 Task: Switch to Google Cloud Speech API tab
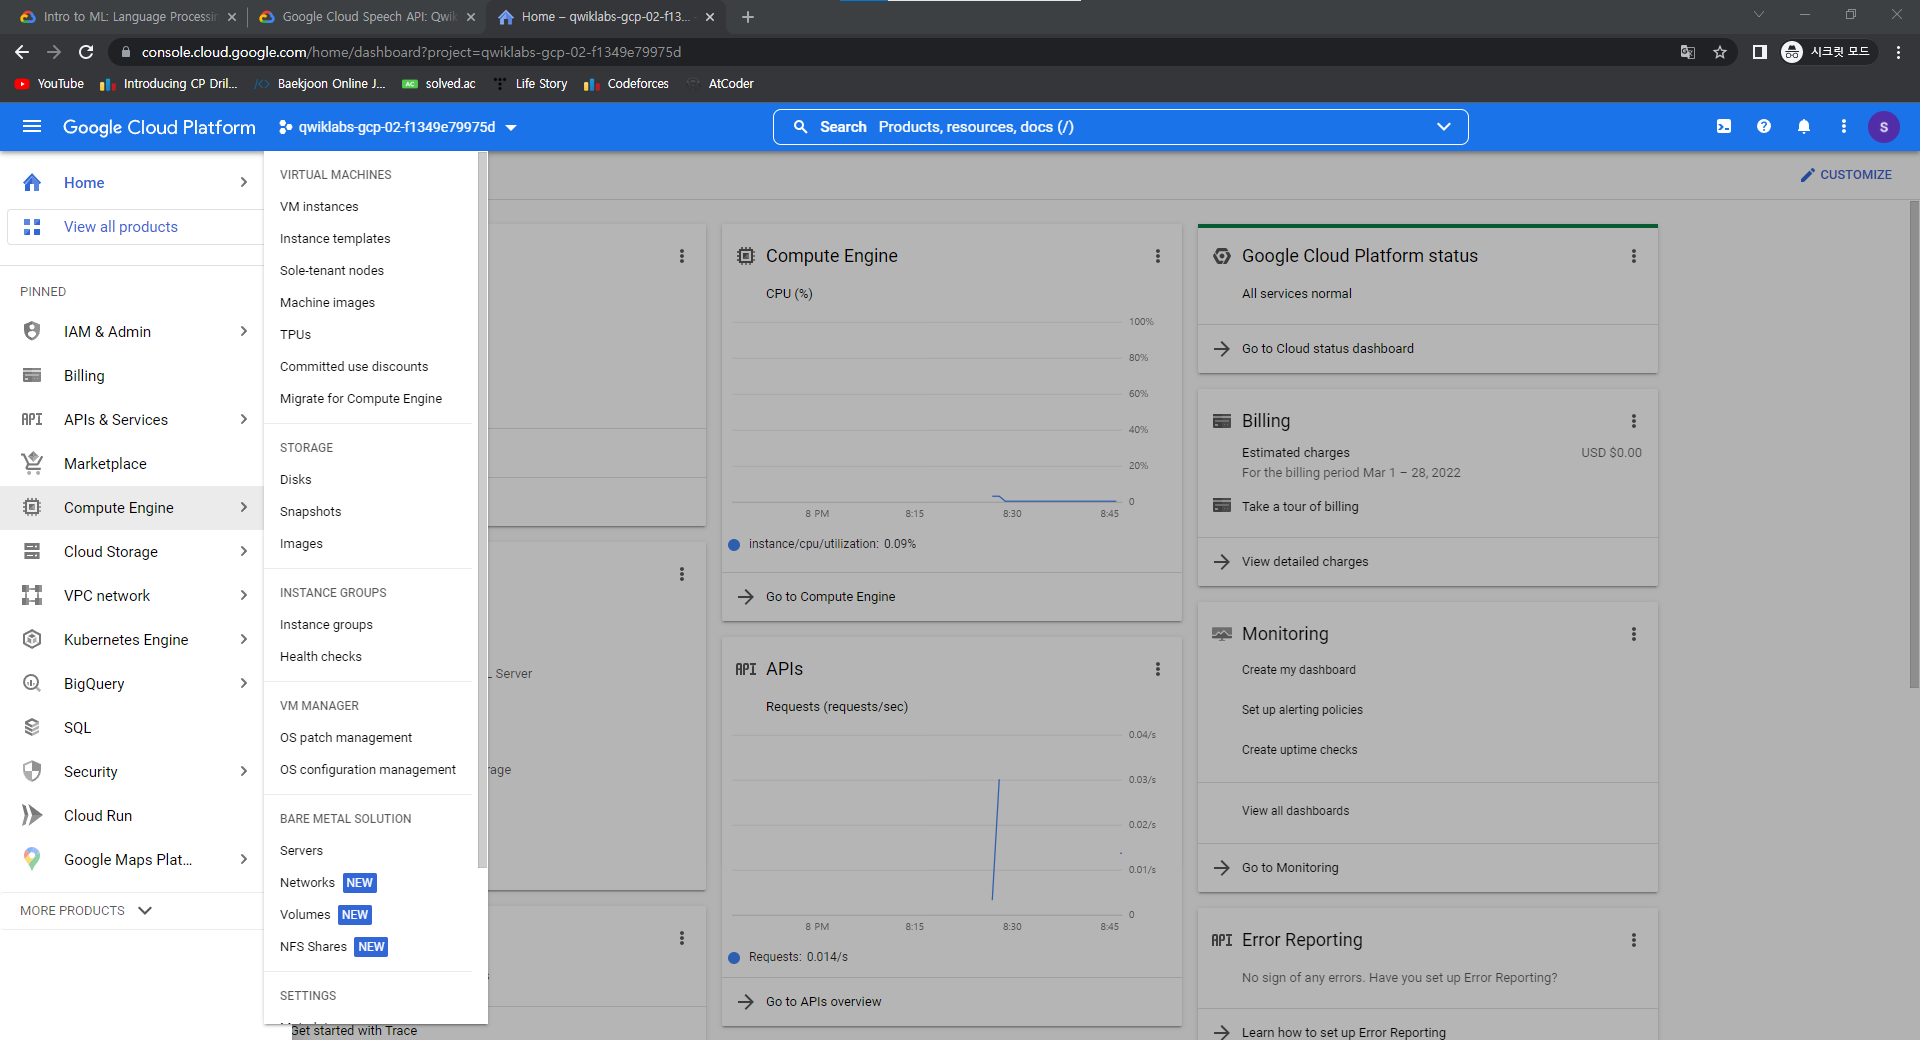pyautogui.click(x=368, y=17)
